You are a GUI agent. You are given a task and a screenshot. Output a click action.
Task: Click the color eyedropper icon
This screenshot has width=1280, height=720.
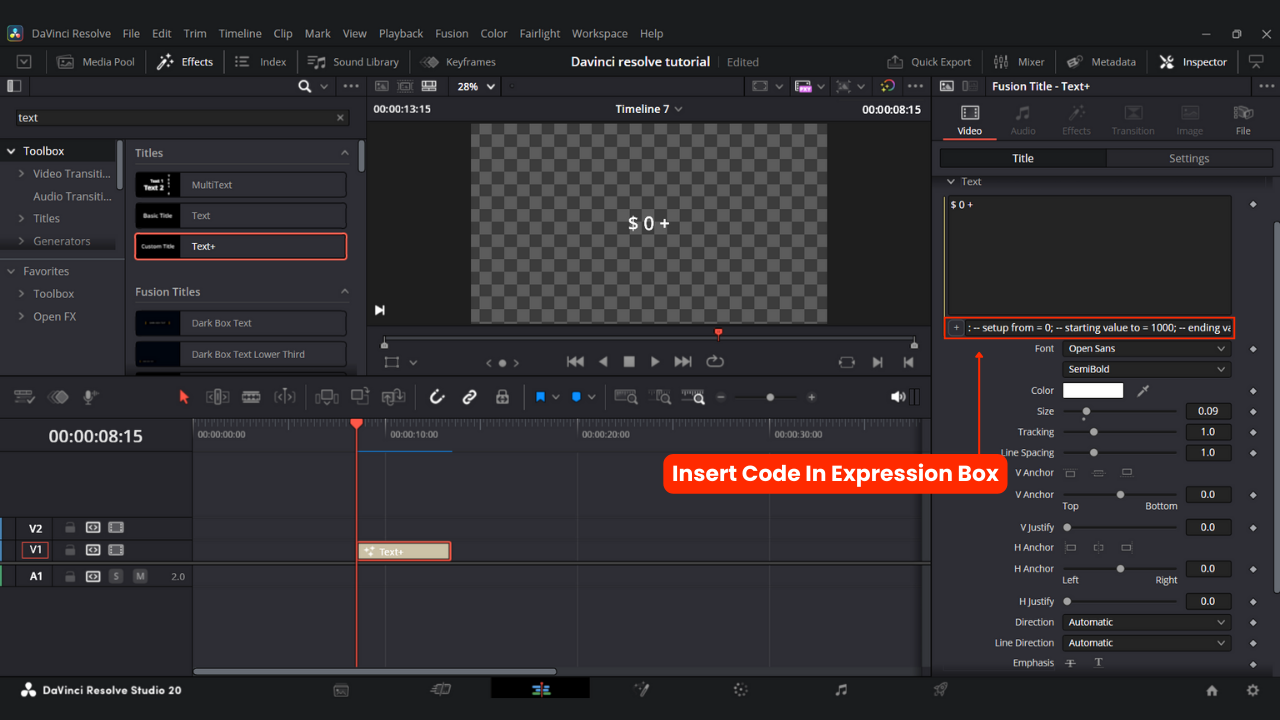1143,391
